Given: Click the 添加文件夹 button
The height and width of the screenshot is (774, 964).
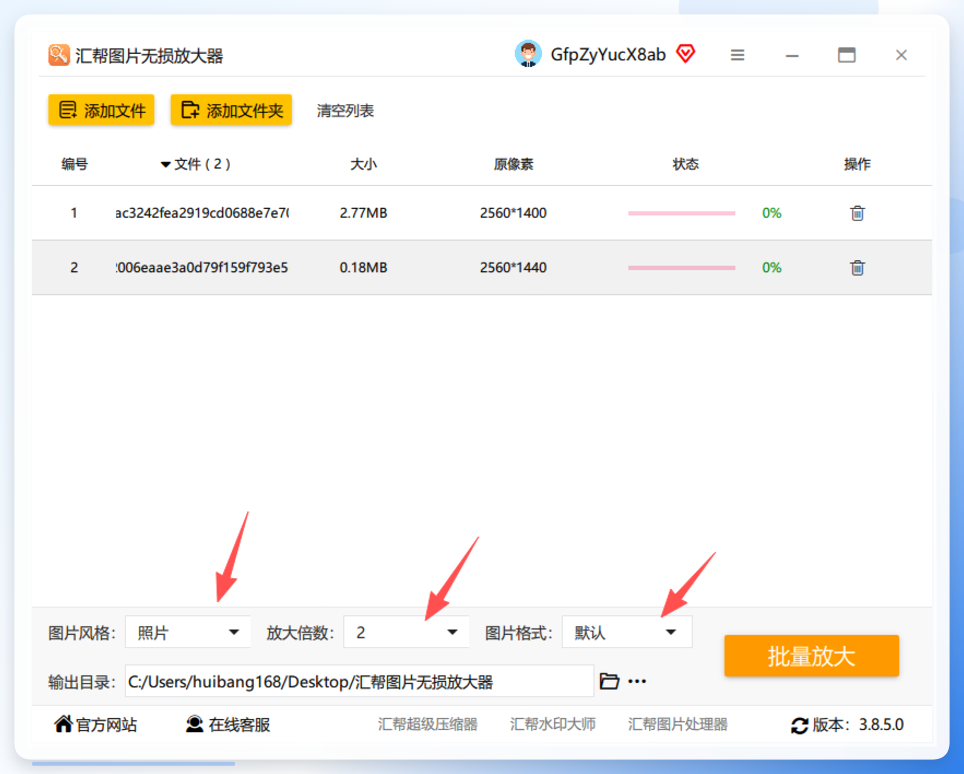Looking at the screenshot, I should point(231,111).
